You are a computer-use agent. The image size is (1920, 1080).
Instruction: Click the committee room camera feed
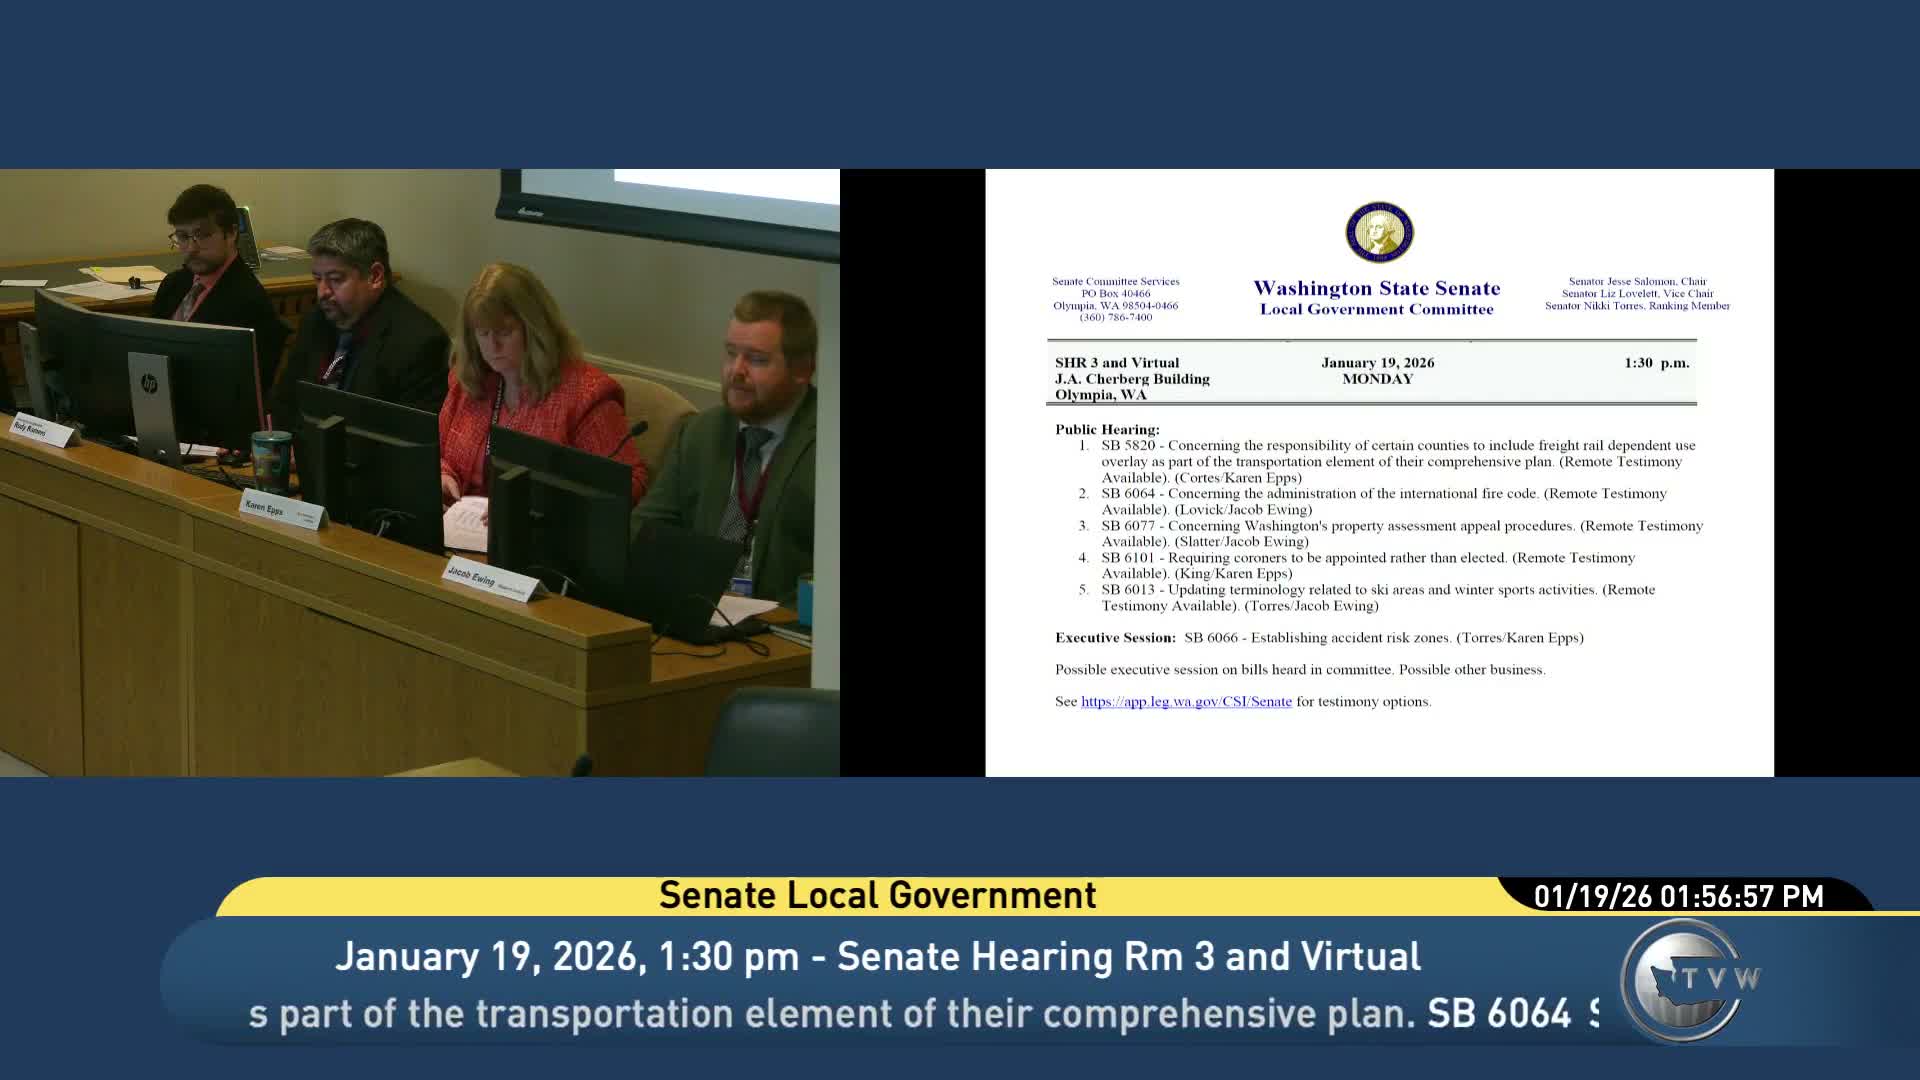[420, 472]
